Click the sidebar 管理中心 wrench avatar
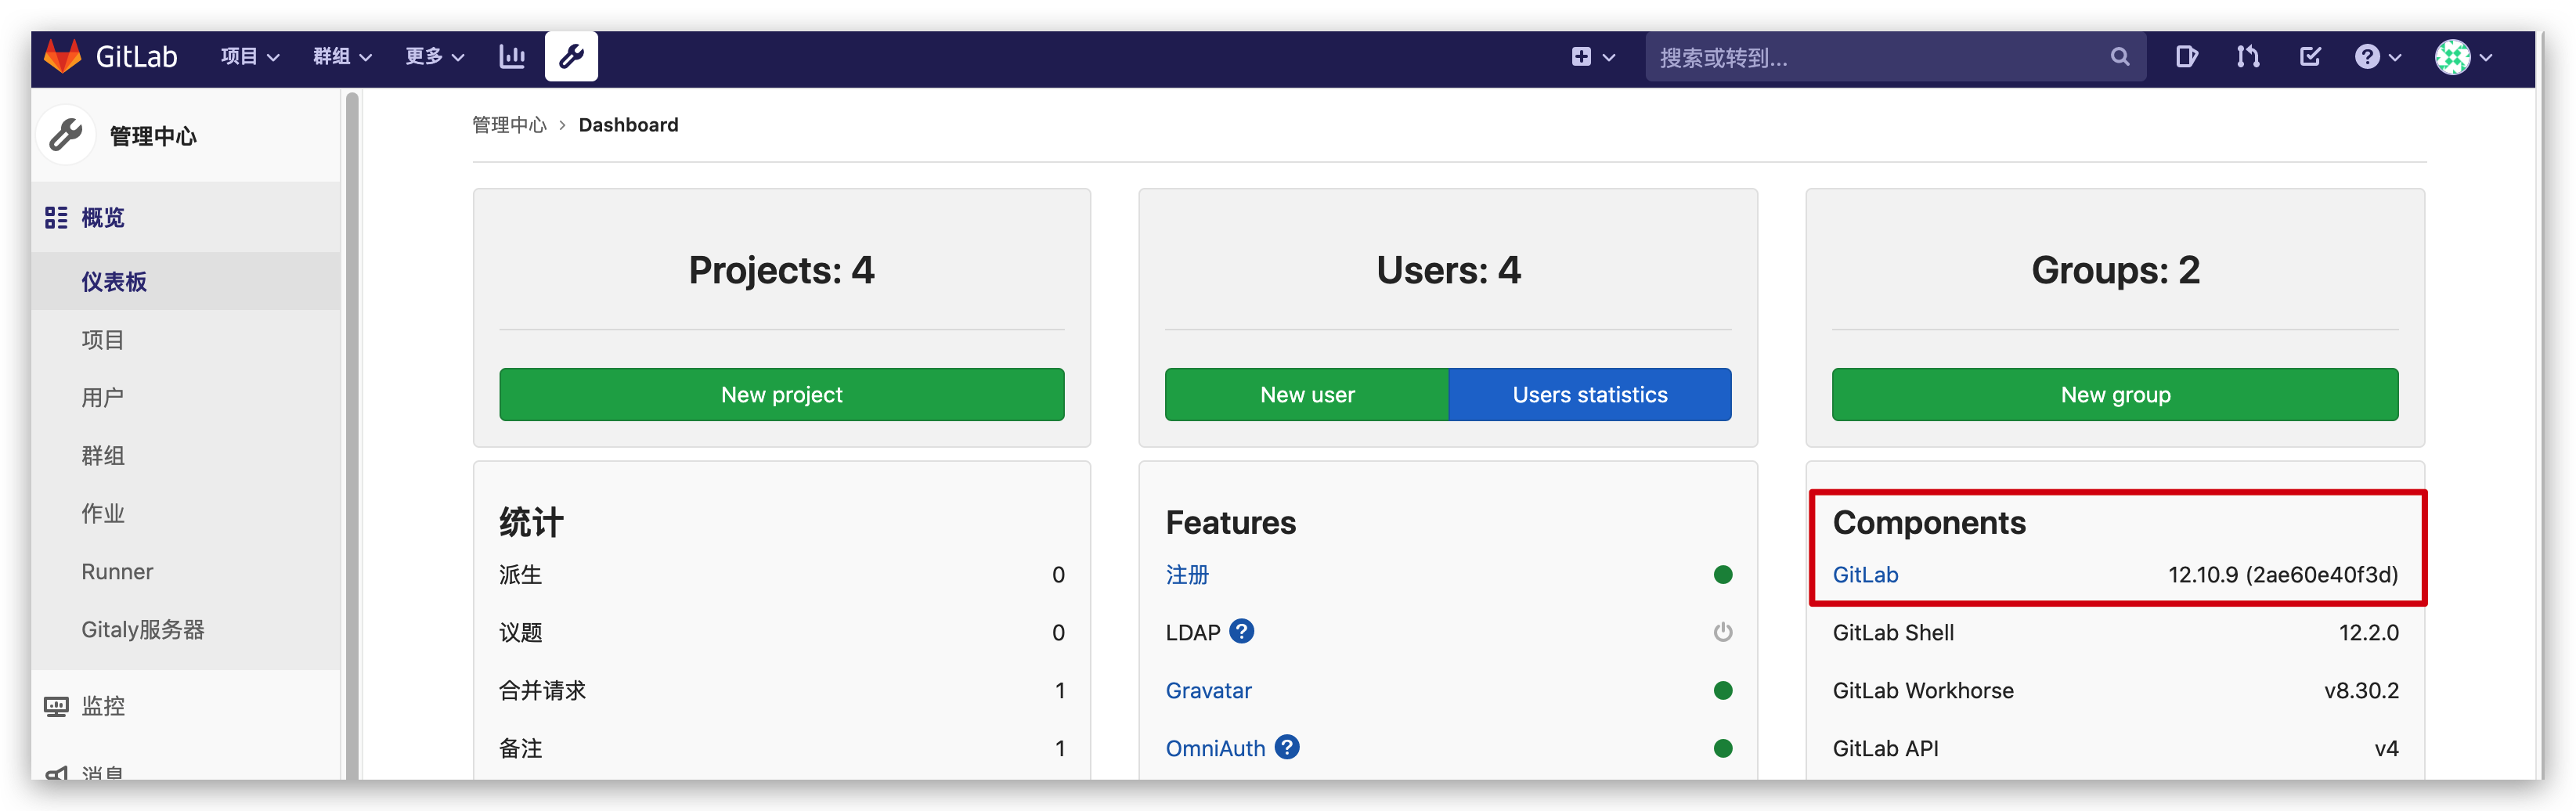Image resolution: width=2576 pixels, height=811 pixels. [66, 135]
